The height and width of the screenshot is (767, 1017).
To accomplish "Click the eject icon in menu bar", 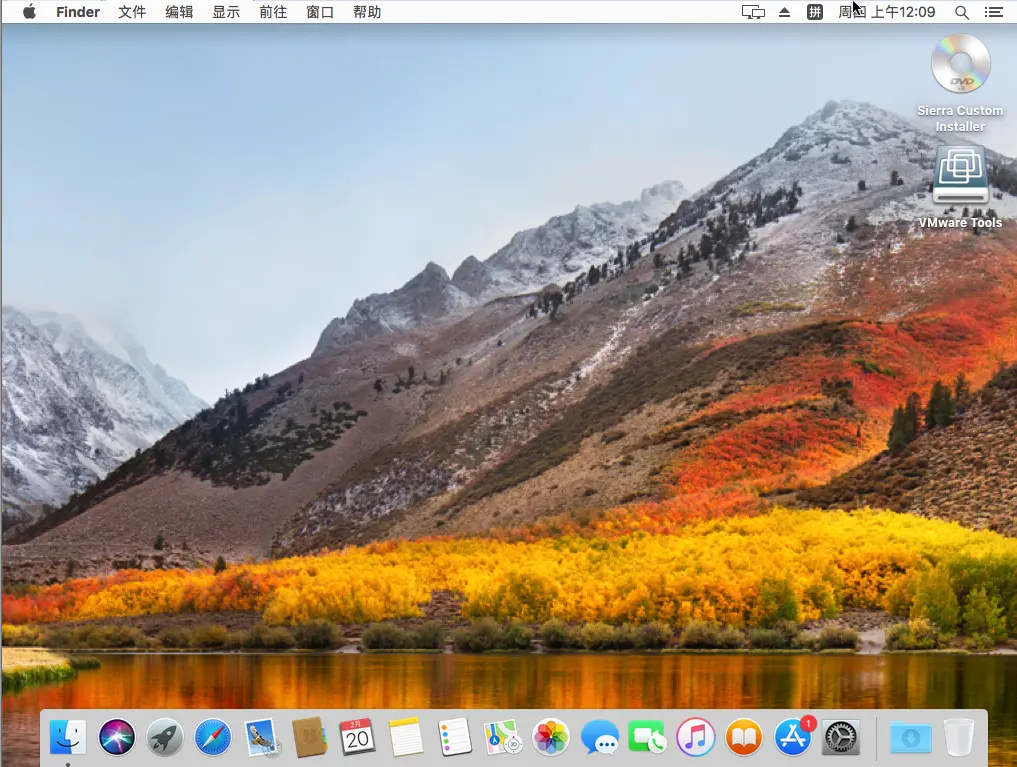I will (784, 12).
